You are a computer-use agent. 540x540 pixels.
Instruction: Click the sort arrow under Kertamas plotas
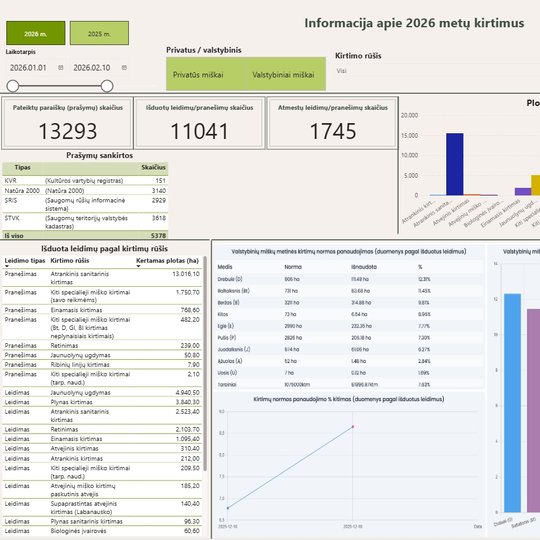click(138, 266)
